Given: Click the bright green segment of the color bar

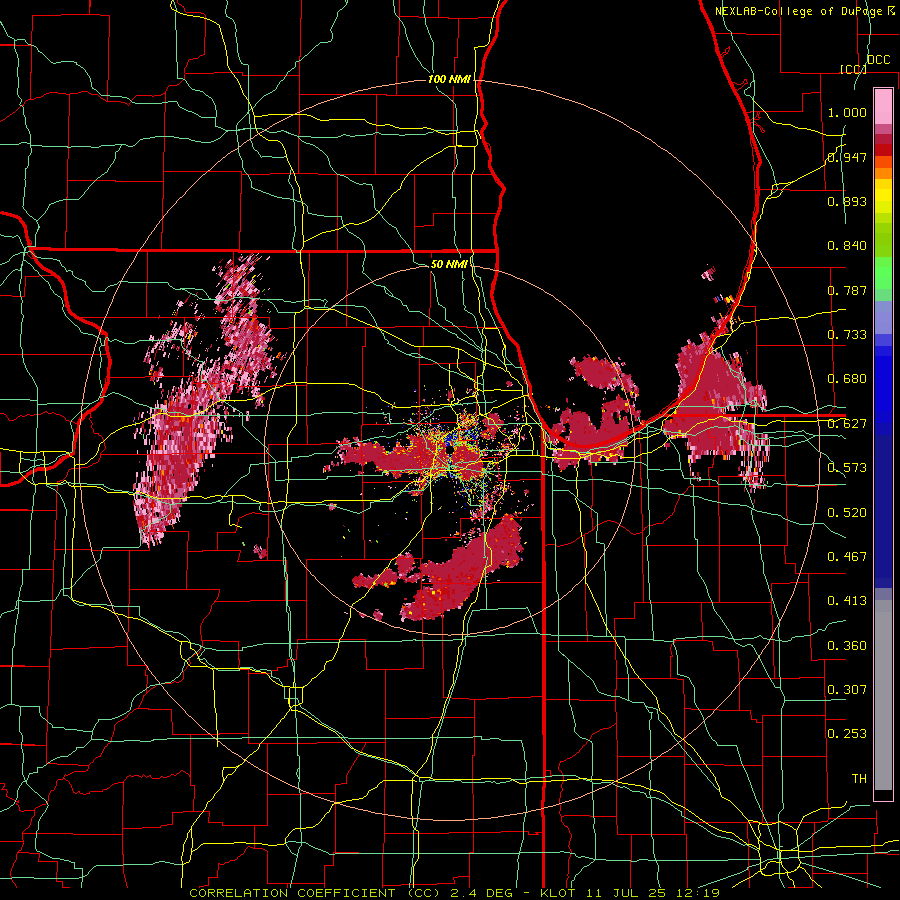Looking at the screenshot, I should 883,274.
